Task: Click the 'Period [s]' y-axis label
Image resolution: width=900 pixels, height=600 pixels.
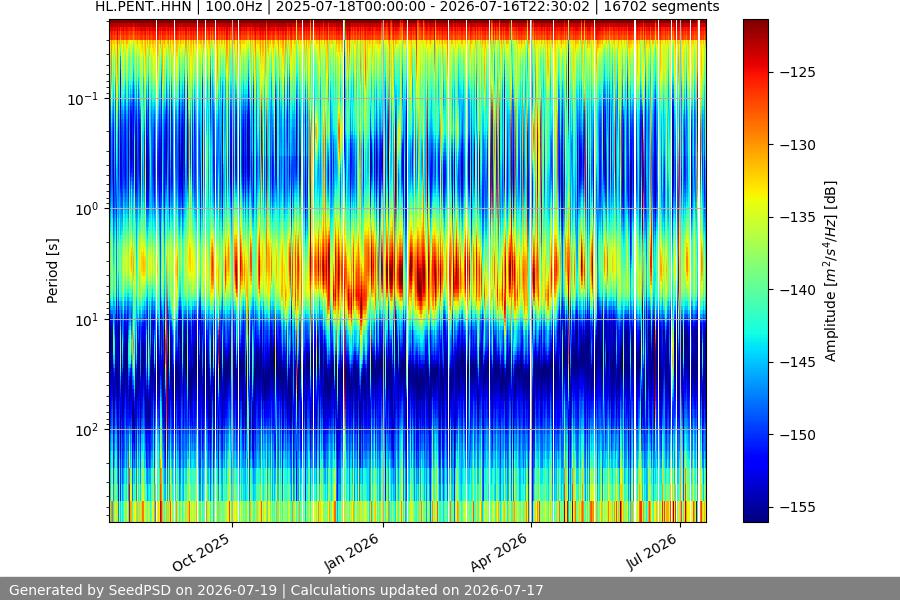Action: 52,271
